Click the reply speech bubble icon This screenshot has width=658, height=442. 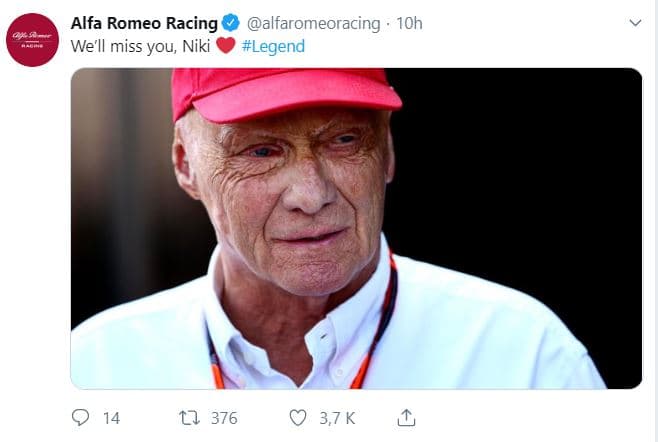[81, 417]
